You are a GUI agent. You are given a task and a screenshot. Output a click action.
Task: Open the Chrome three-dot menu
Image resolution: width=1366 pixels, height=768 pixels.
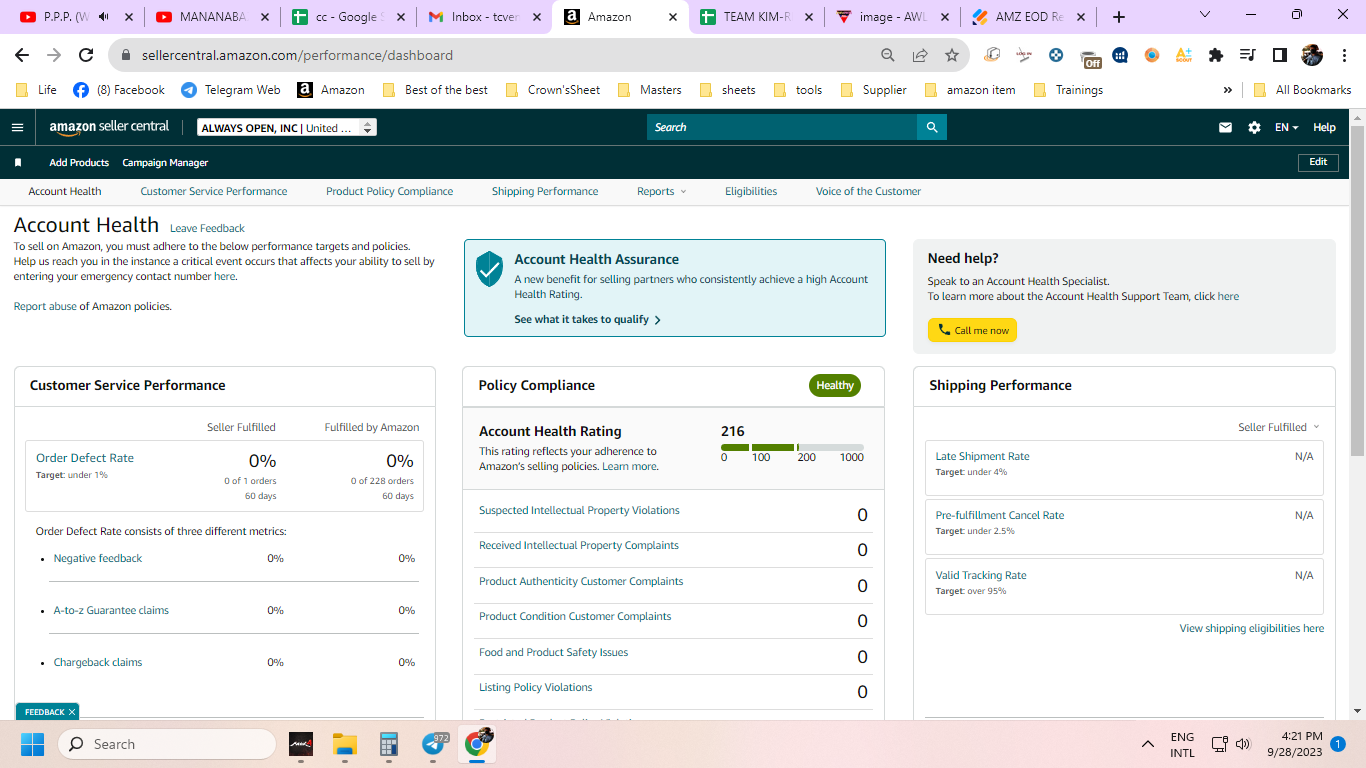[1343, 55]
